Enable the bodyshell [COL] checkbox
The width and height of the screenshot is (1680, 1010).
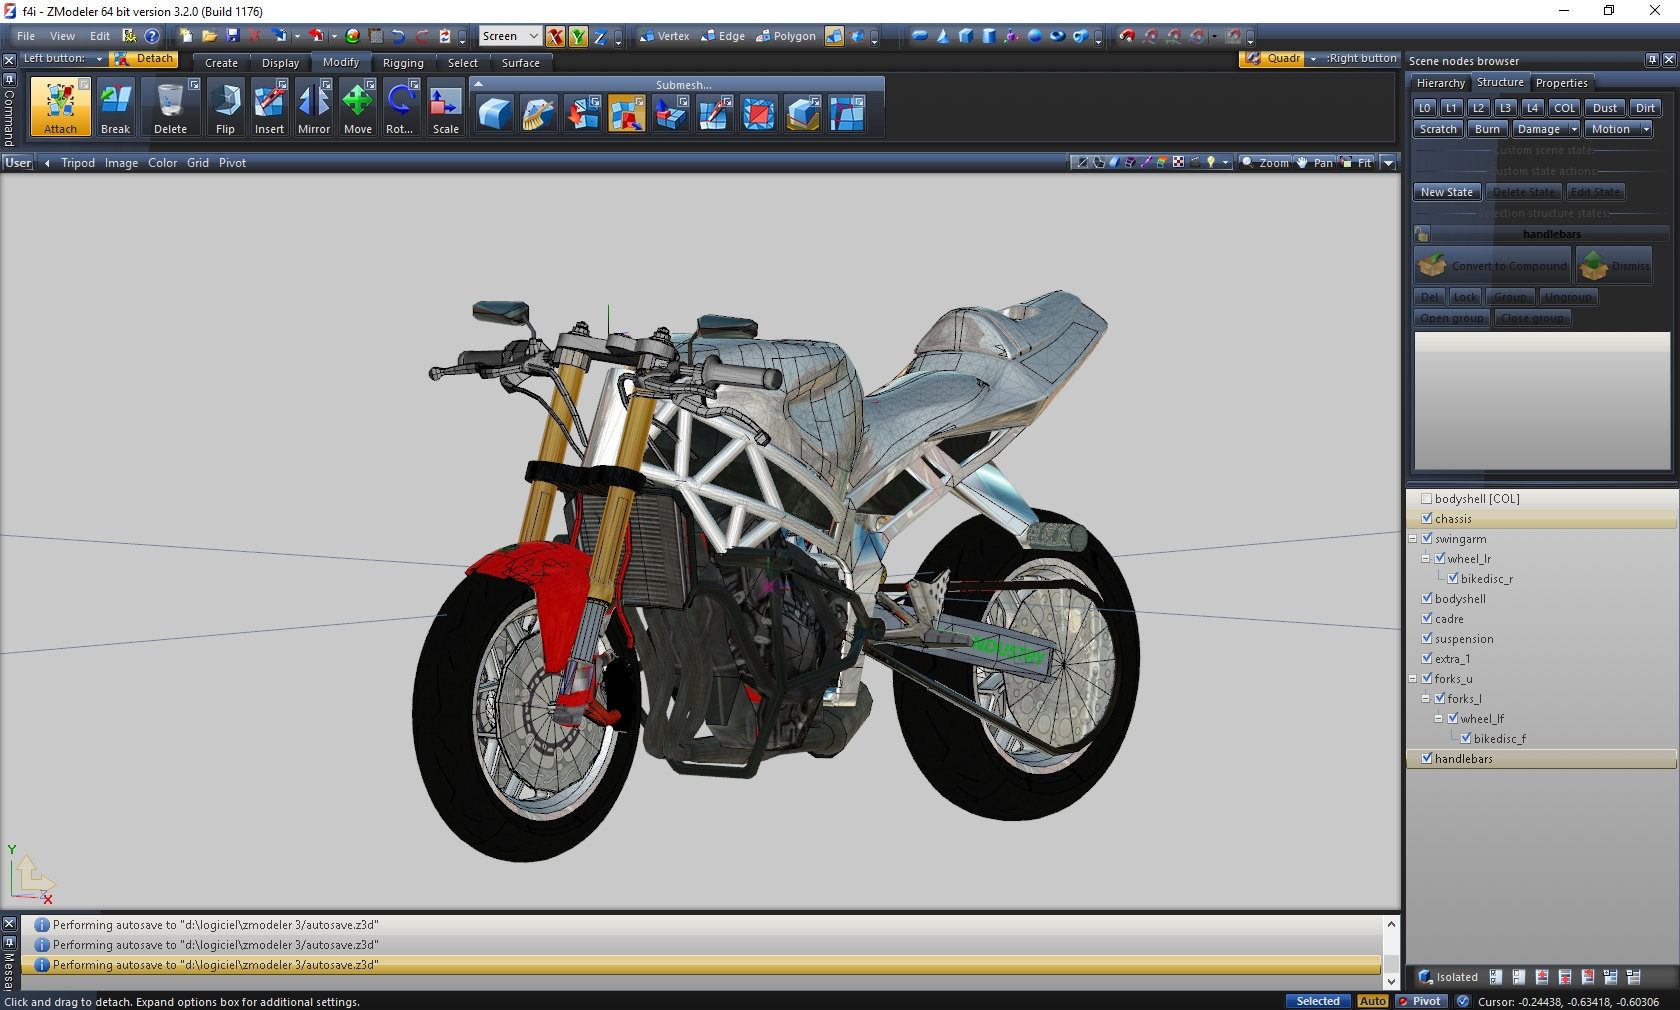pos(1427,498)
